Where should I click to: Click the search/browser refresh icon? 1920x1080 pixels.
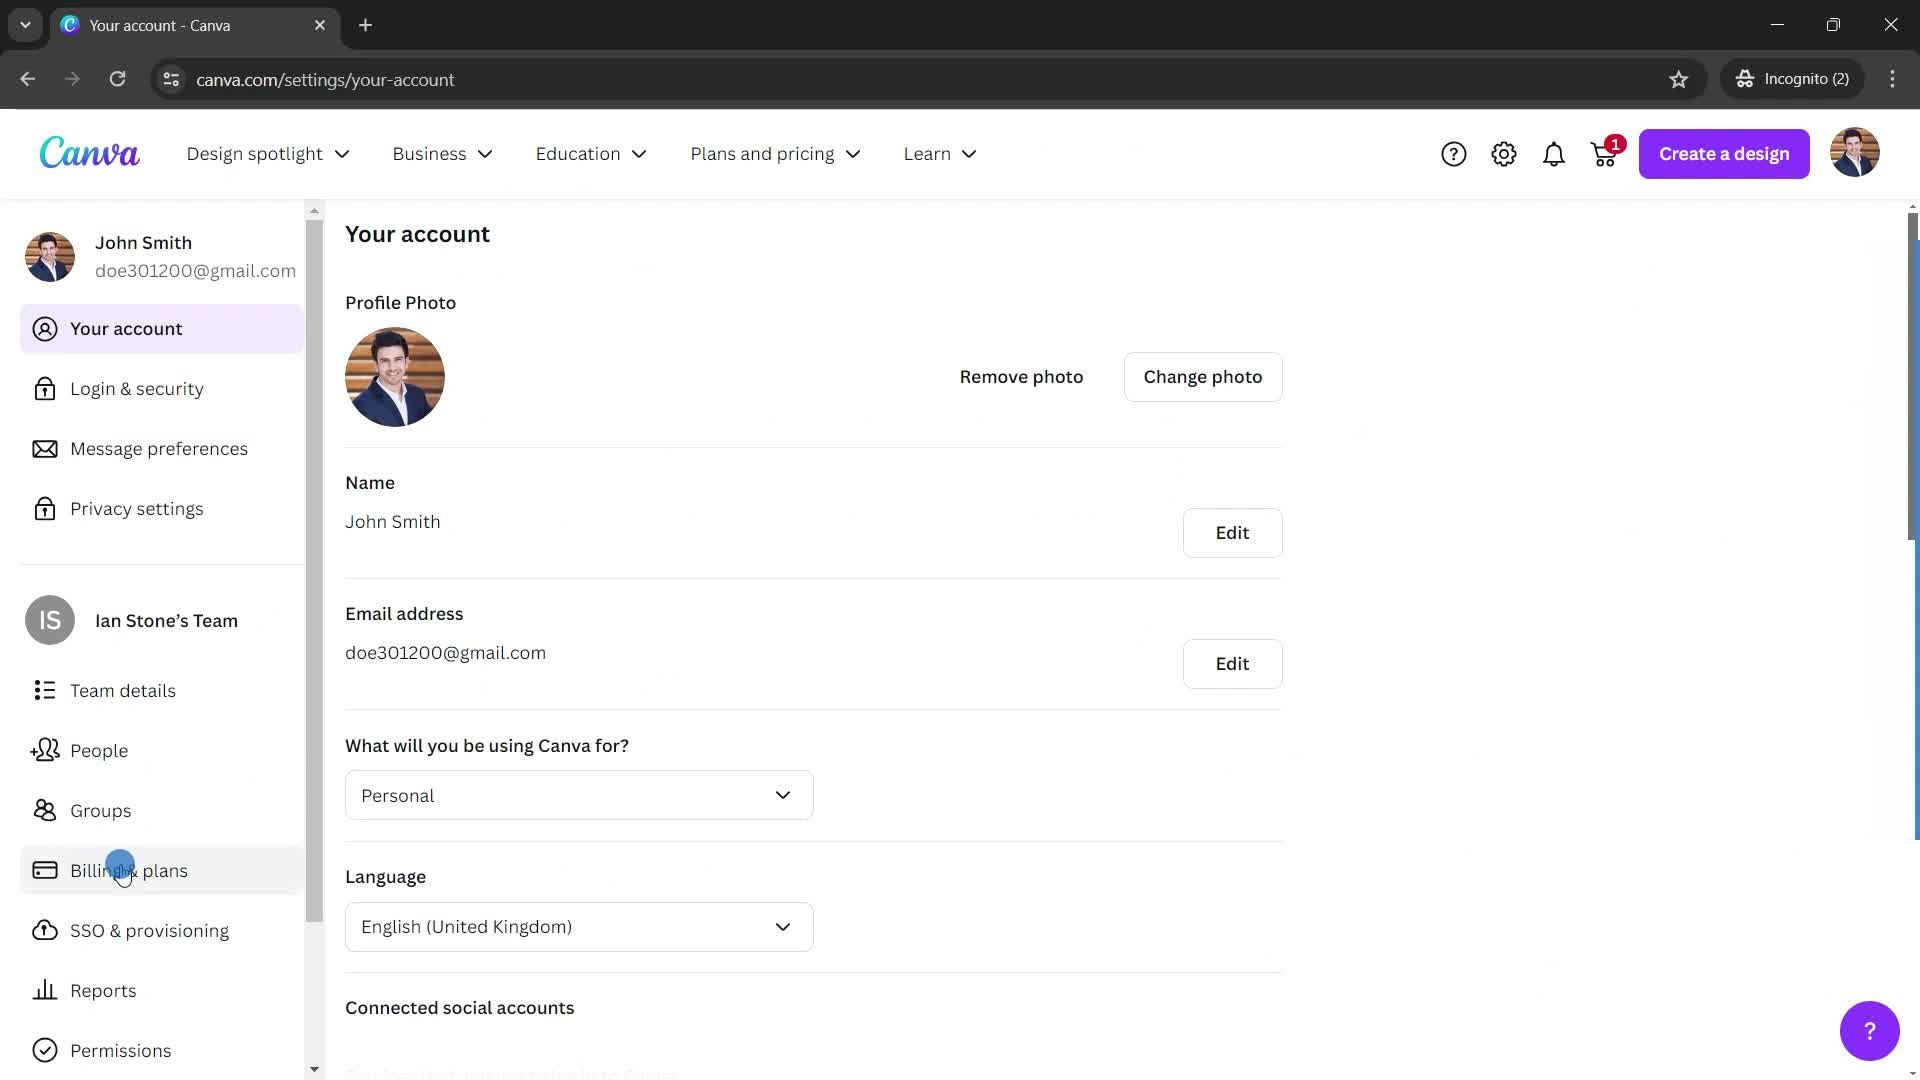(116, 79)
